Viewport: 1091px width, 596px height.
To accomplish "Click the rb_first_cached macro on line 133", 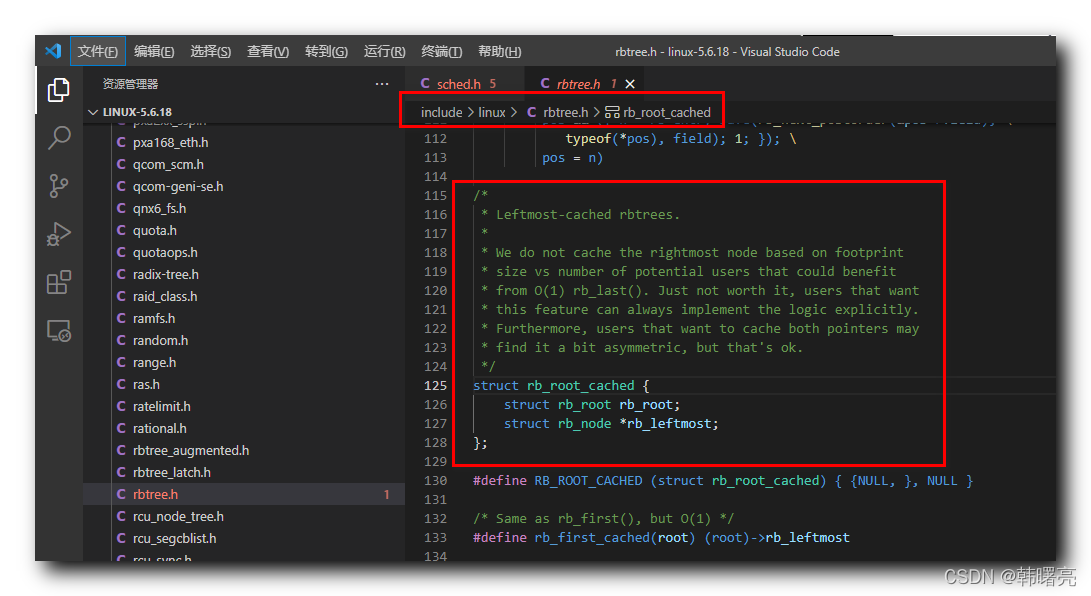I will (592, 538).
